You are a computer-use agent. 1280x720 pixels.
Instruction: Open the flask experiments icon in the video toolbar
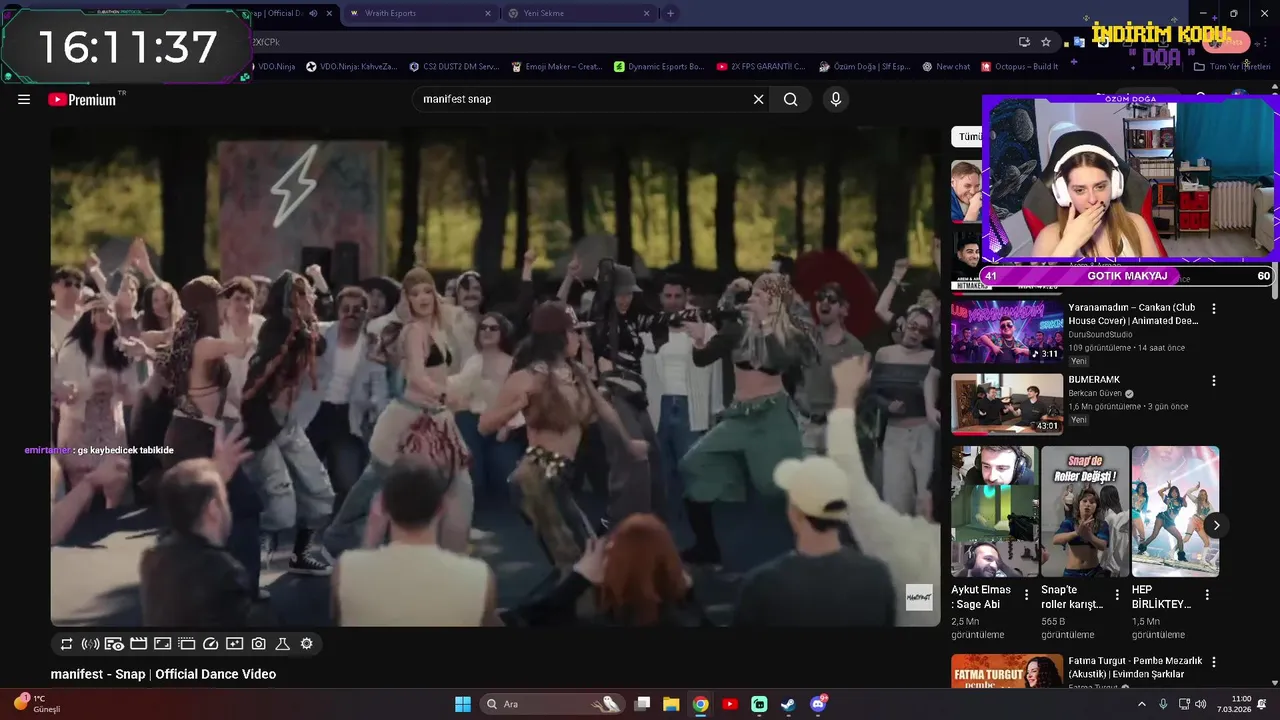[x=282, y=644]
